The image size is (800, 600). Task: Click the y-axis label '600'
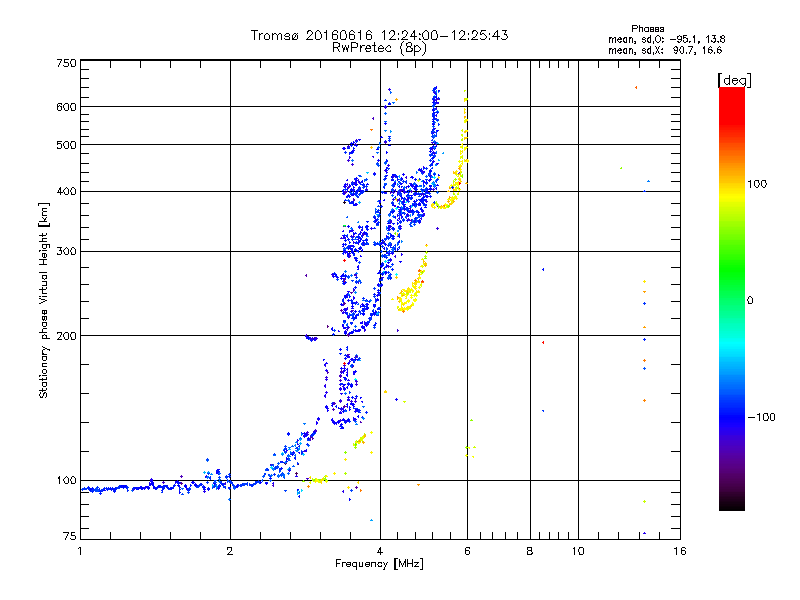pyautogui.click(x=66, y=107)
